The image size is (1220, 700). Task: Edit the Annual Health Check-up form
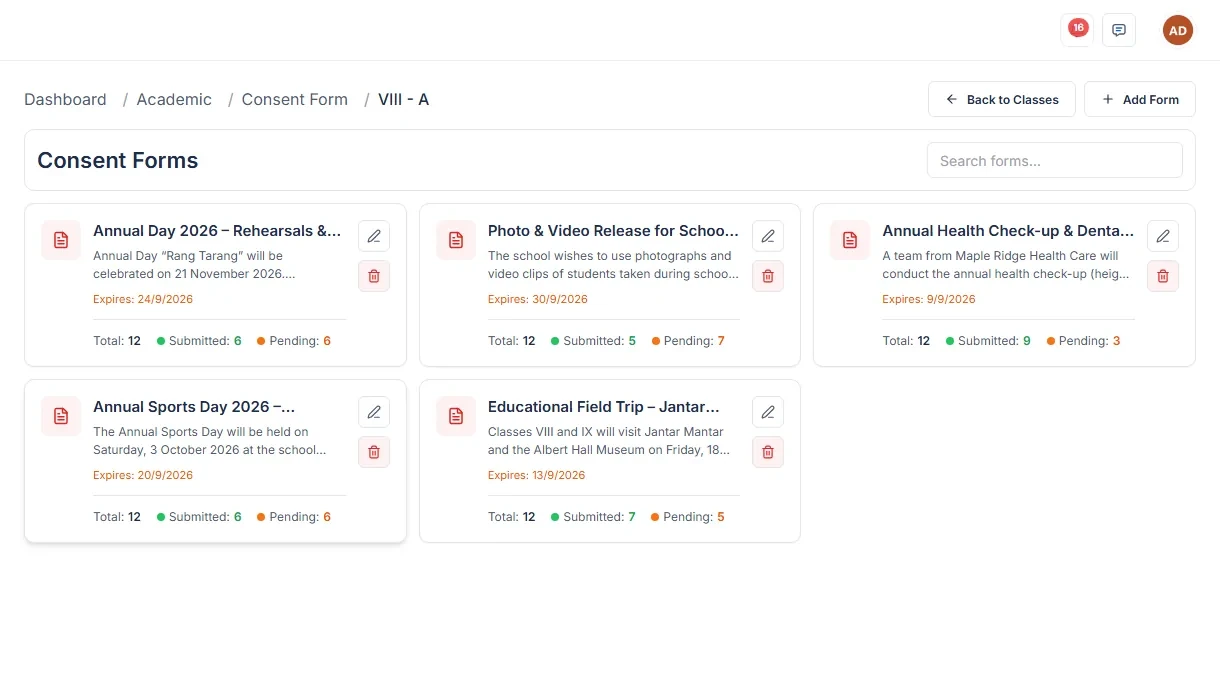point(1163,236)
